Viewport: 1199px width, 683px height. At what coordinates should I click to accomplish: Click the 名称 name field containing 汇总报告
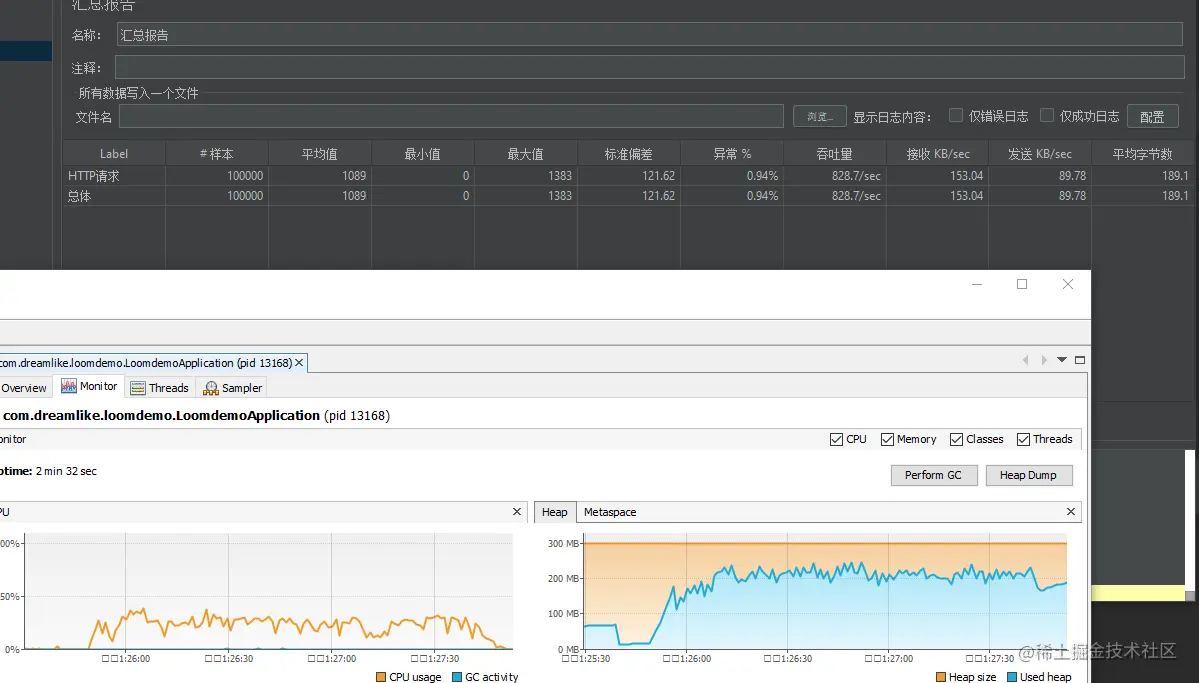point(649,34)
